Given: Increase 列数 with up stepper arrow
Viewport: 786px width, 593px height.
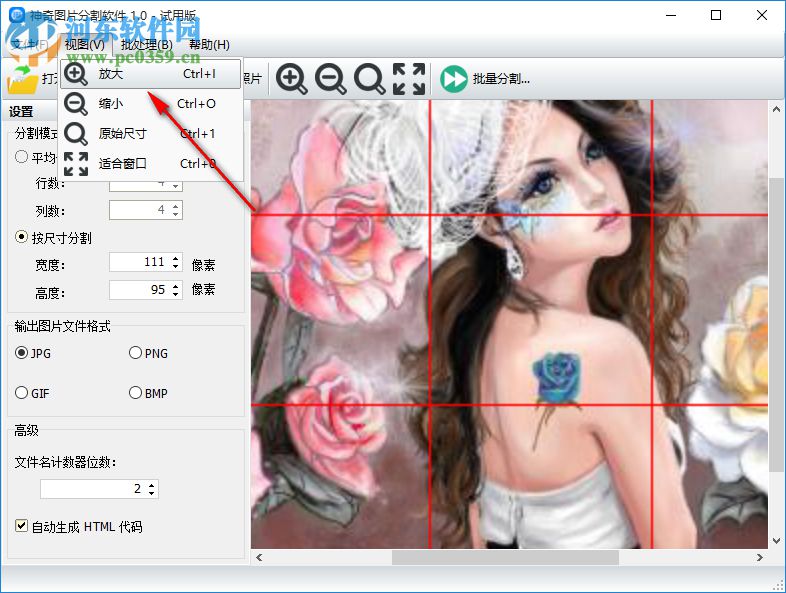Looking at the screenshot, I should 175,206.
